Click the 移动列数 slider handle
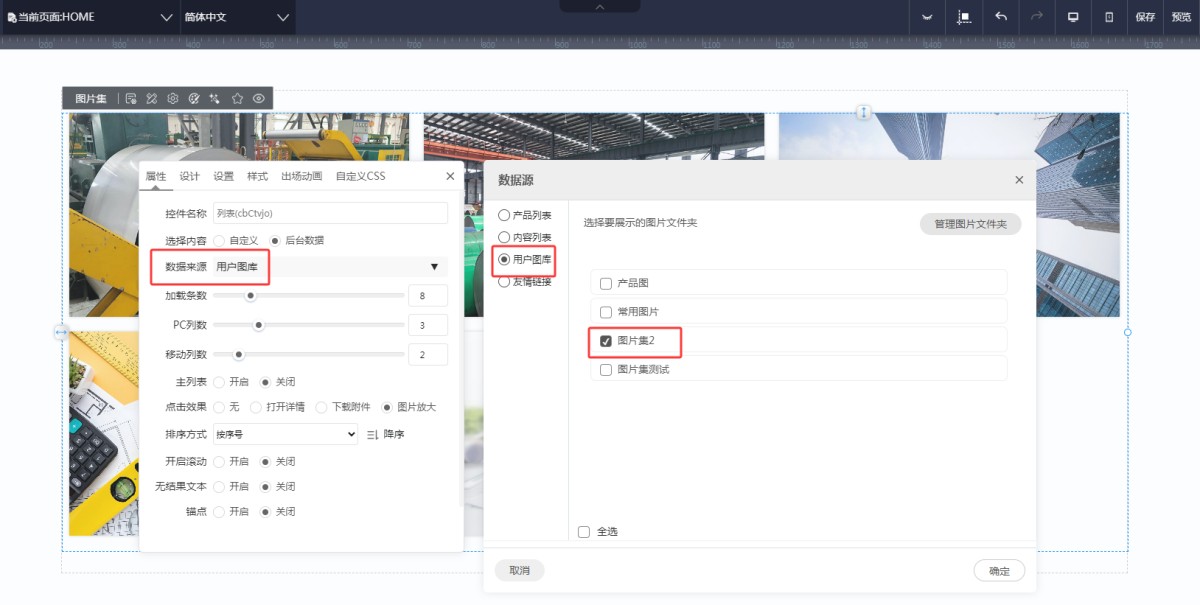Image resolution: width=1200 pixels, height=605 pixels. click(x=238, y=354)
